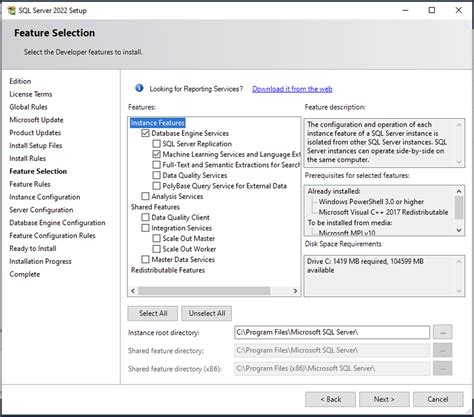Enable the SQL Server Replication checkbox
Viewport: 474px width, 417px height.
[x=156, y=144]
